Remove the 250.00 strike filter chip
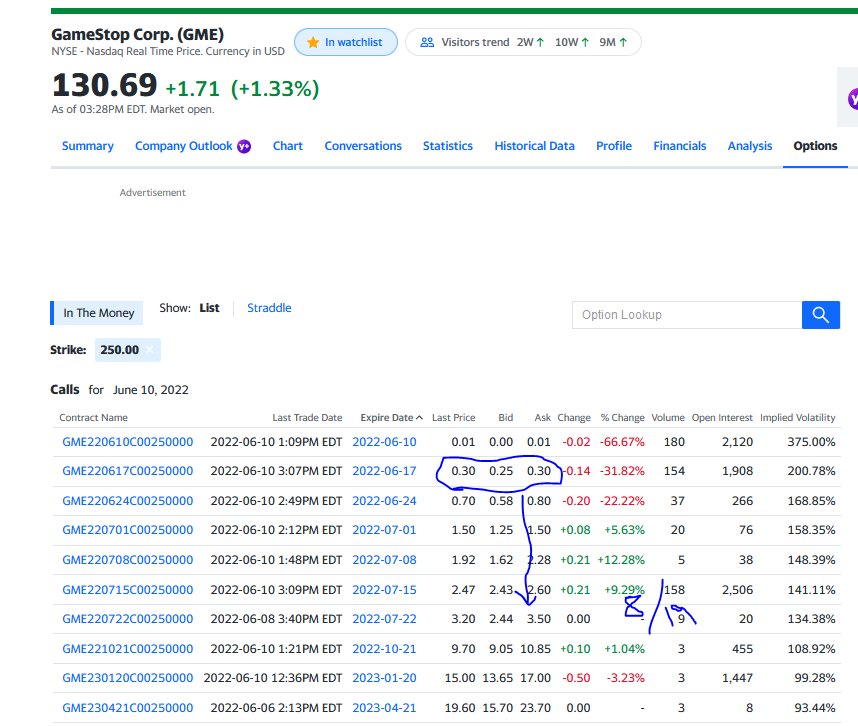This screenshot has height=726, width=858. tap(150, 350)
